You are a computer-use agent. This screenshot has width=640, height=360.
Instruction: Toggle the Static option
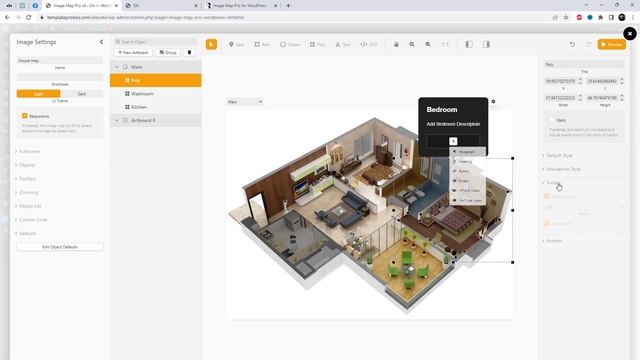click(x=552, y=120)
